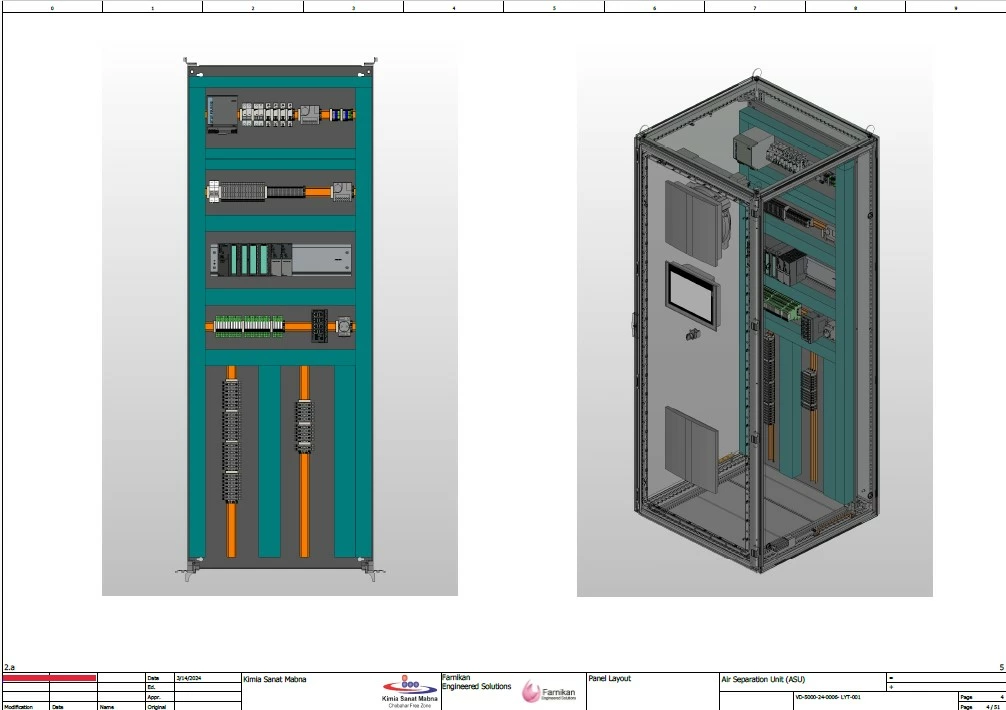Click the touchscreen HMI on cabinet door
Viewport: 1006px width, 710px height.
[692, 296]
